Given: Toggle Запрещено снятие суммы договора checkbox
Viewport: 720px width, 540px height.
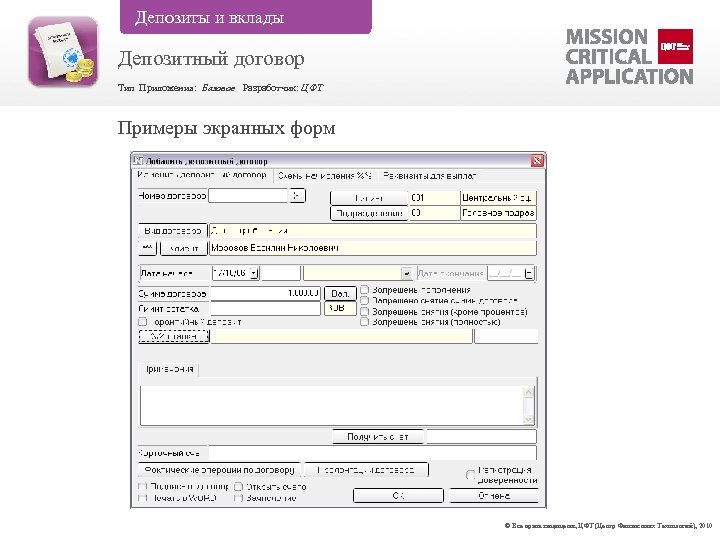Looking at the screenshot, I should point(364,300).
